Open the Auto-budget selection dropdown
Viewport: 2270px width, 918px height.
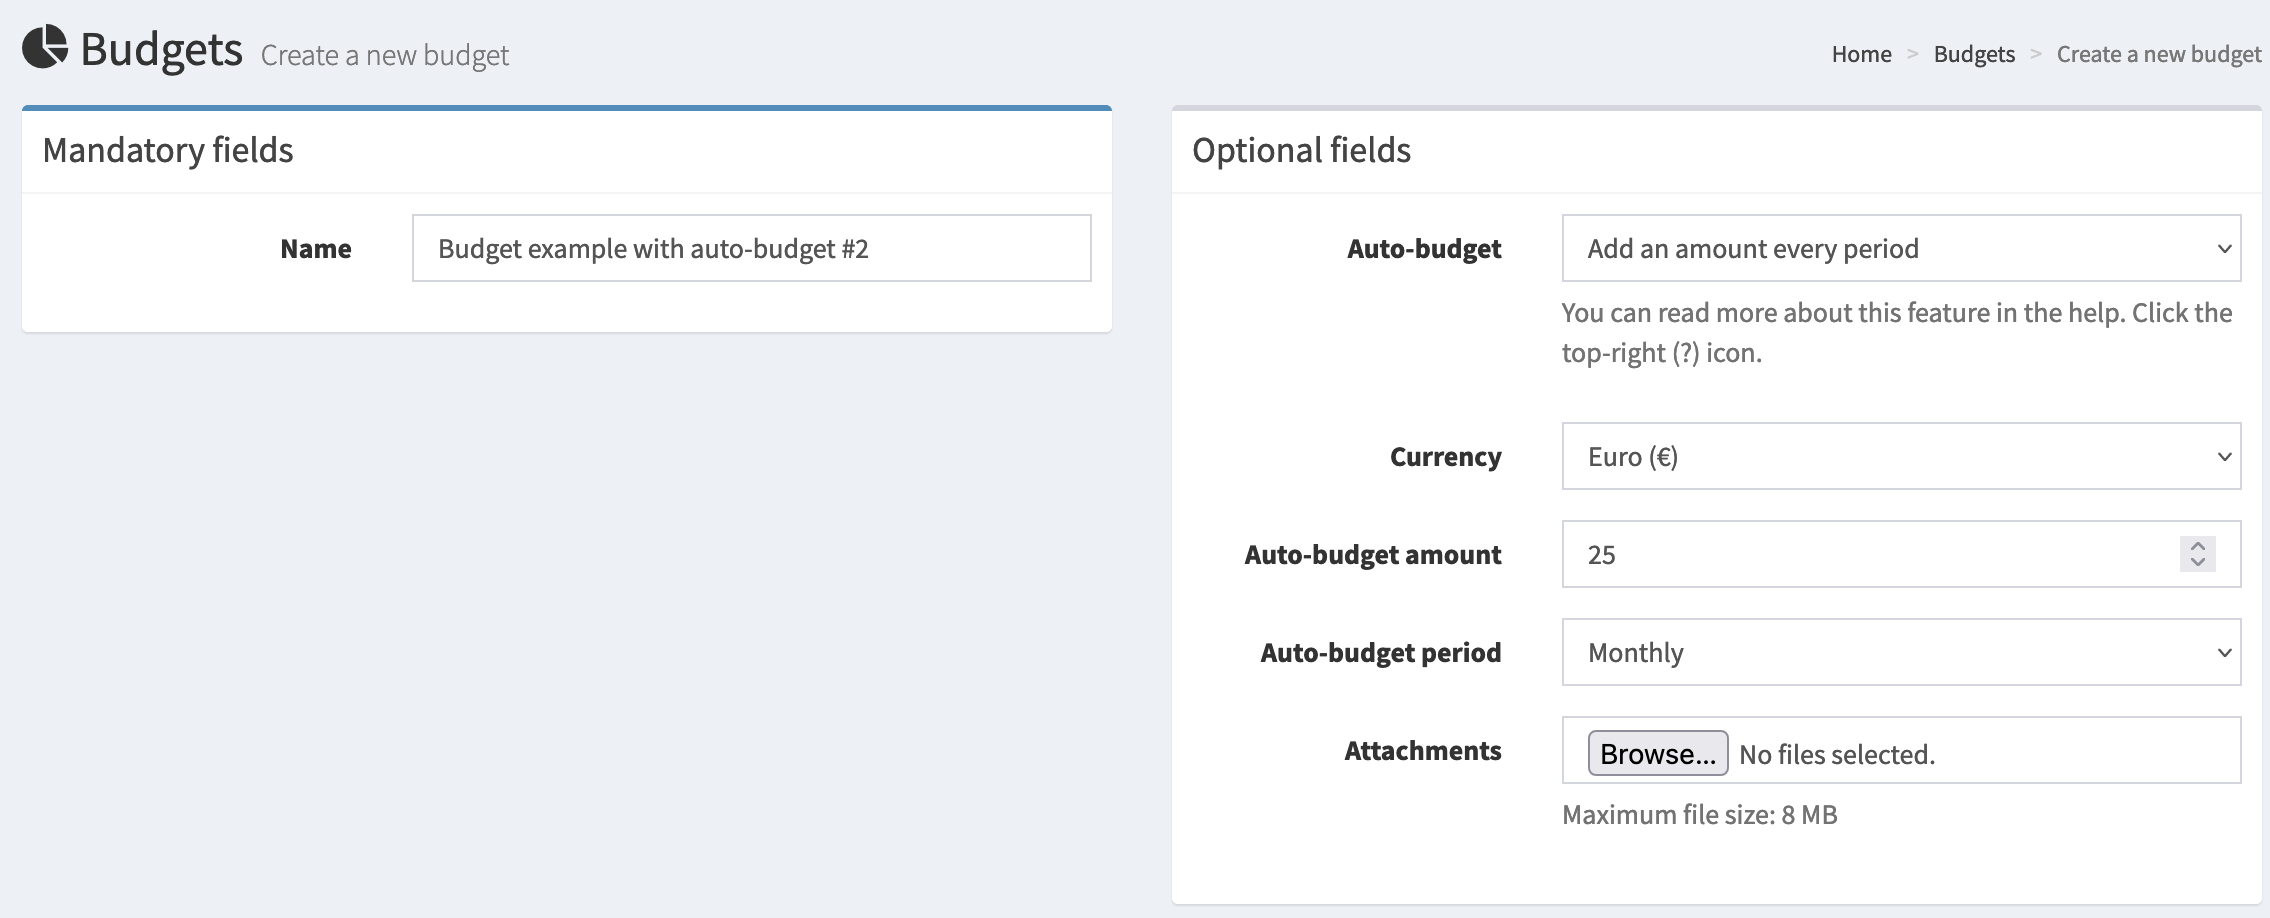[x=1900, y=248]
